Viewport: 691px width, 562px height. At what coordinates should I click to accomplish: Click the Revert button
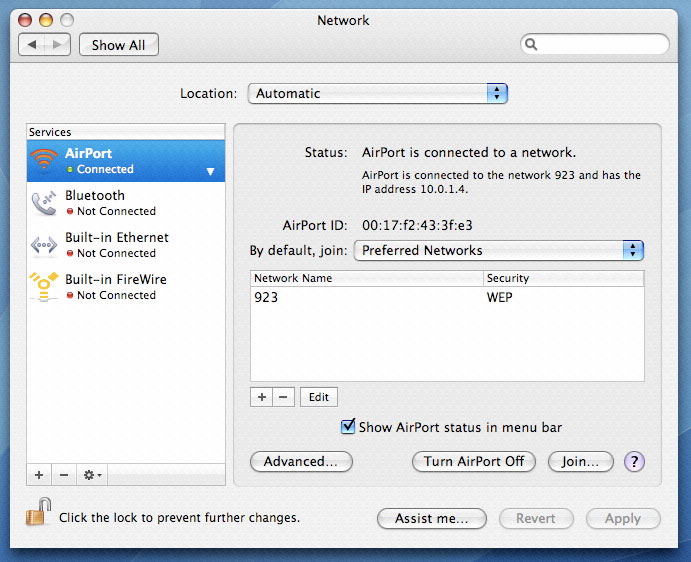[x=536, y=518]
